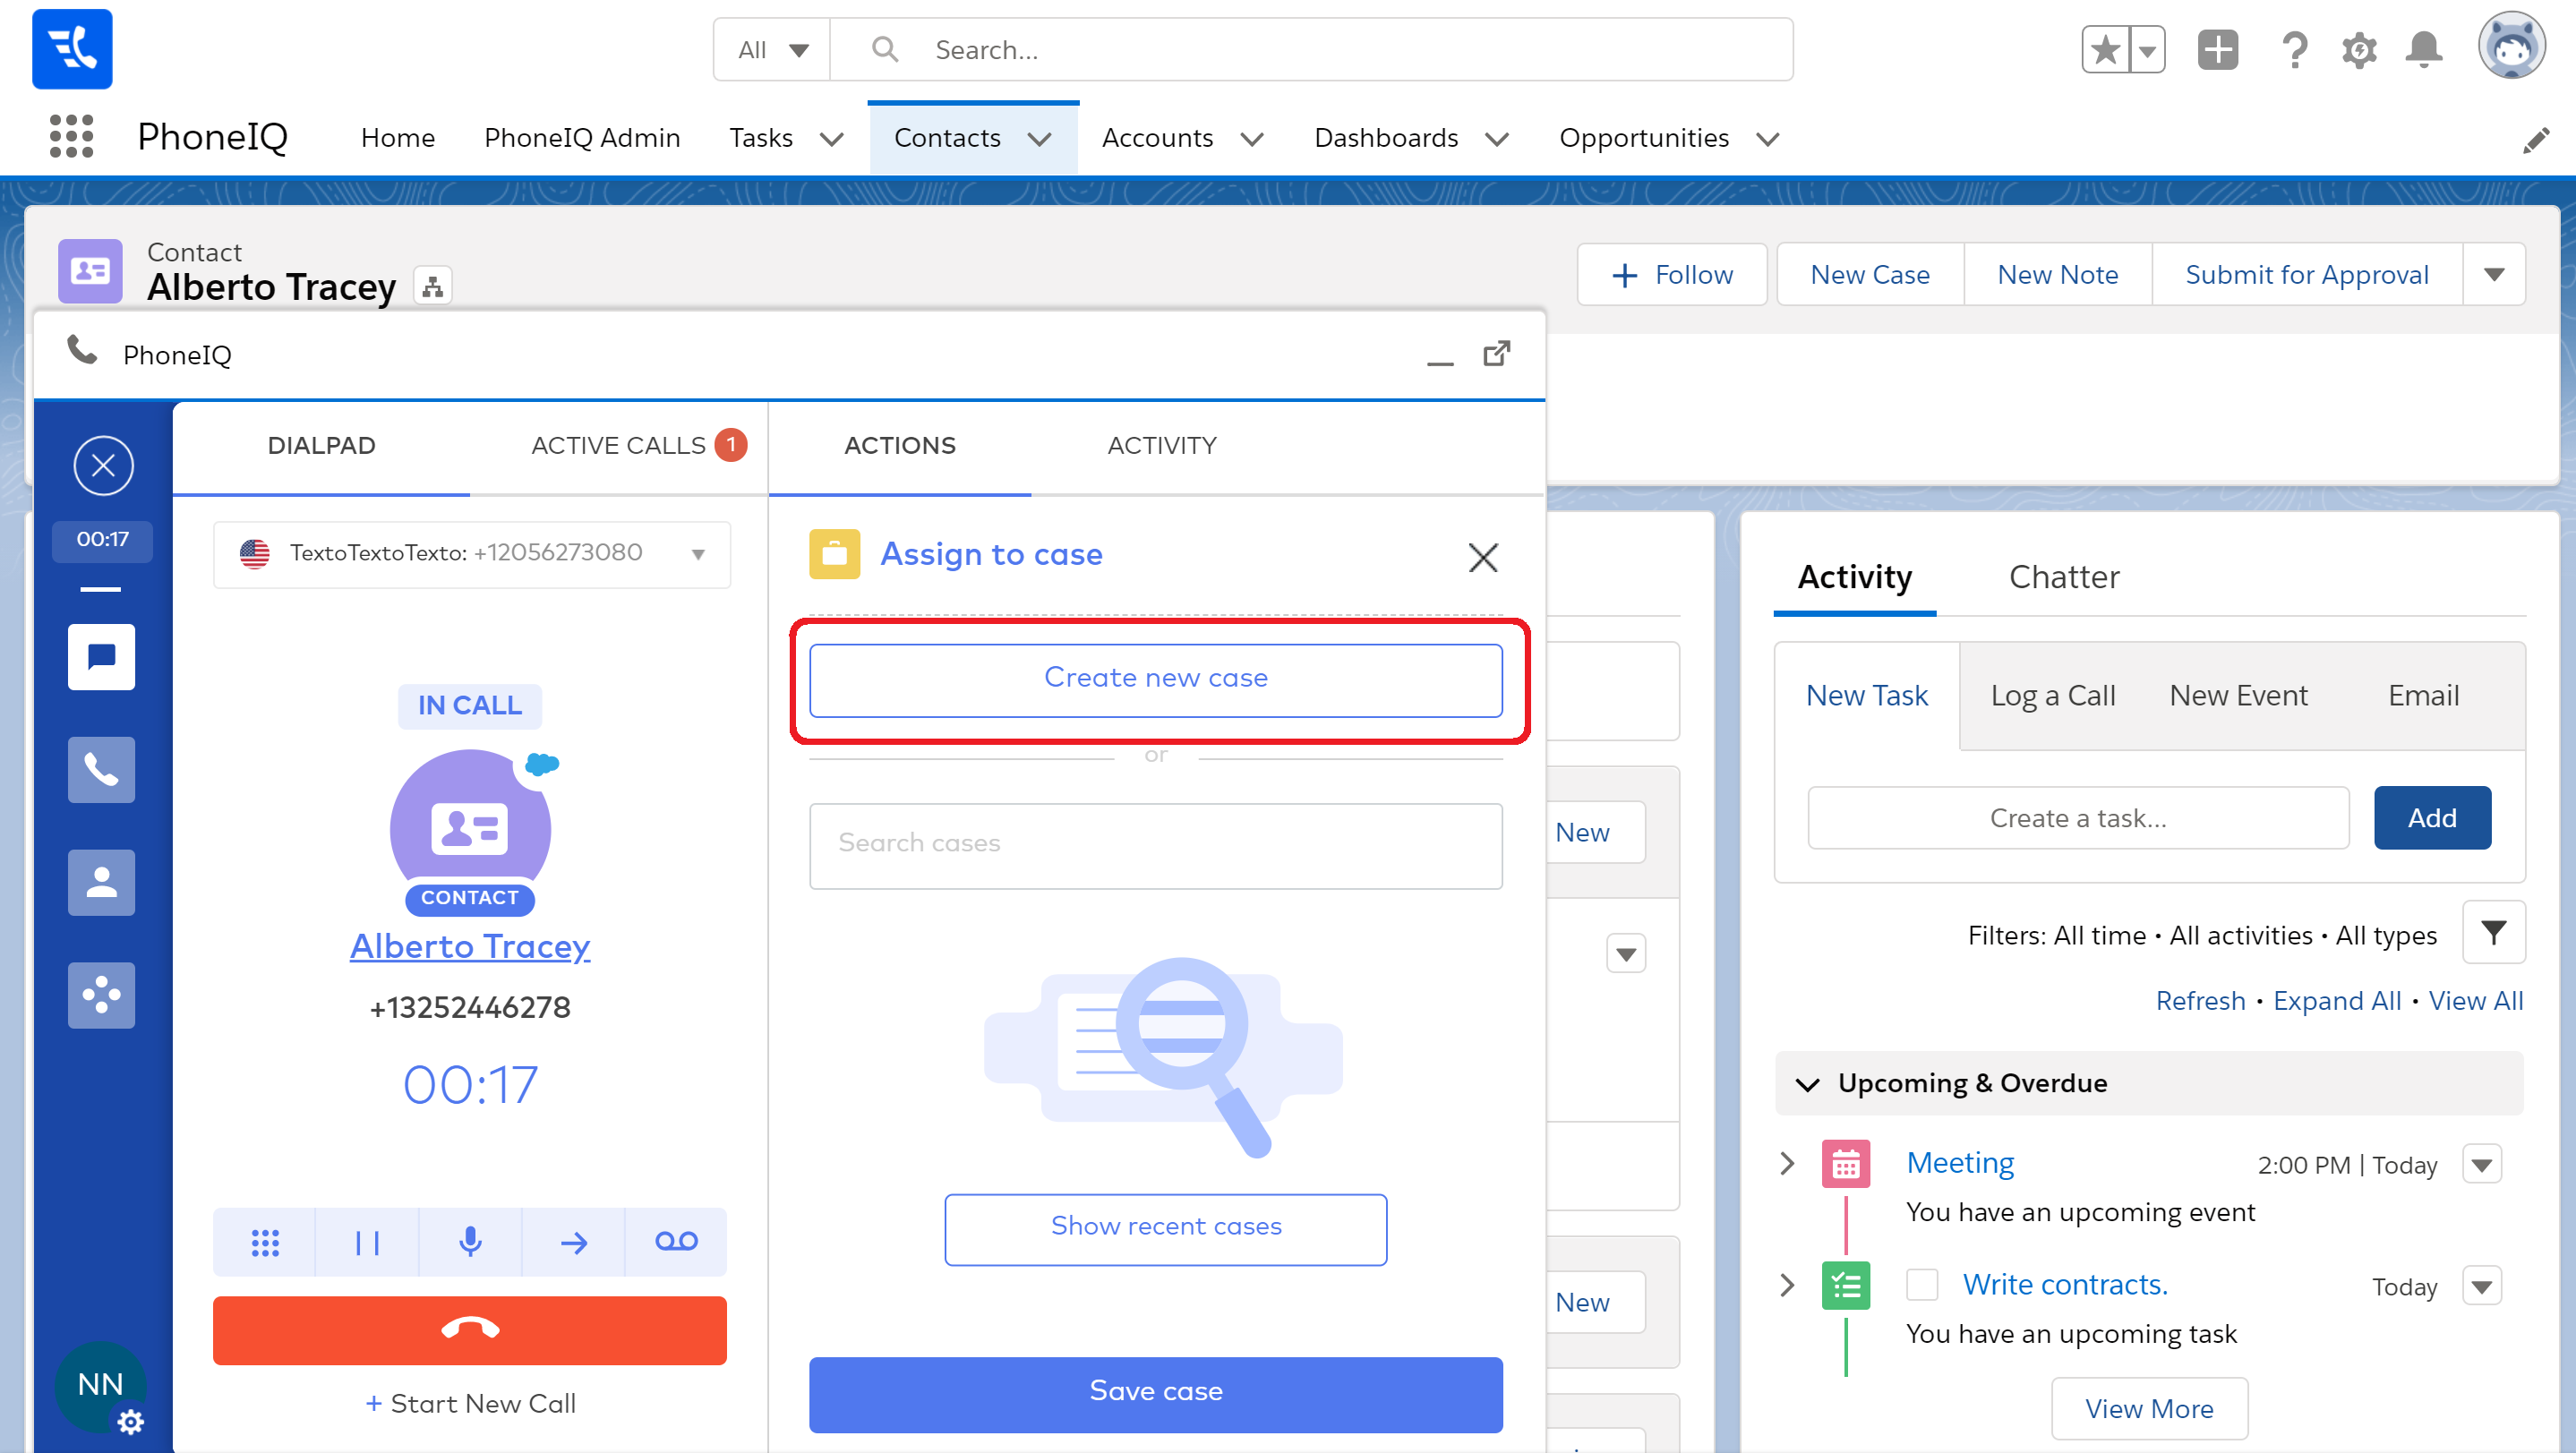
Task: Collapse the Upcoming & Overdue section
Action: pos(1807,1084)
